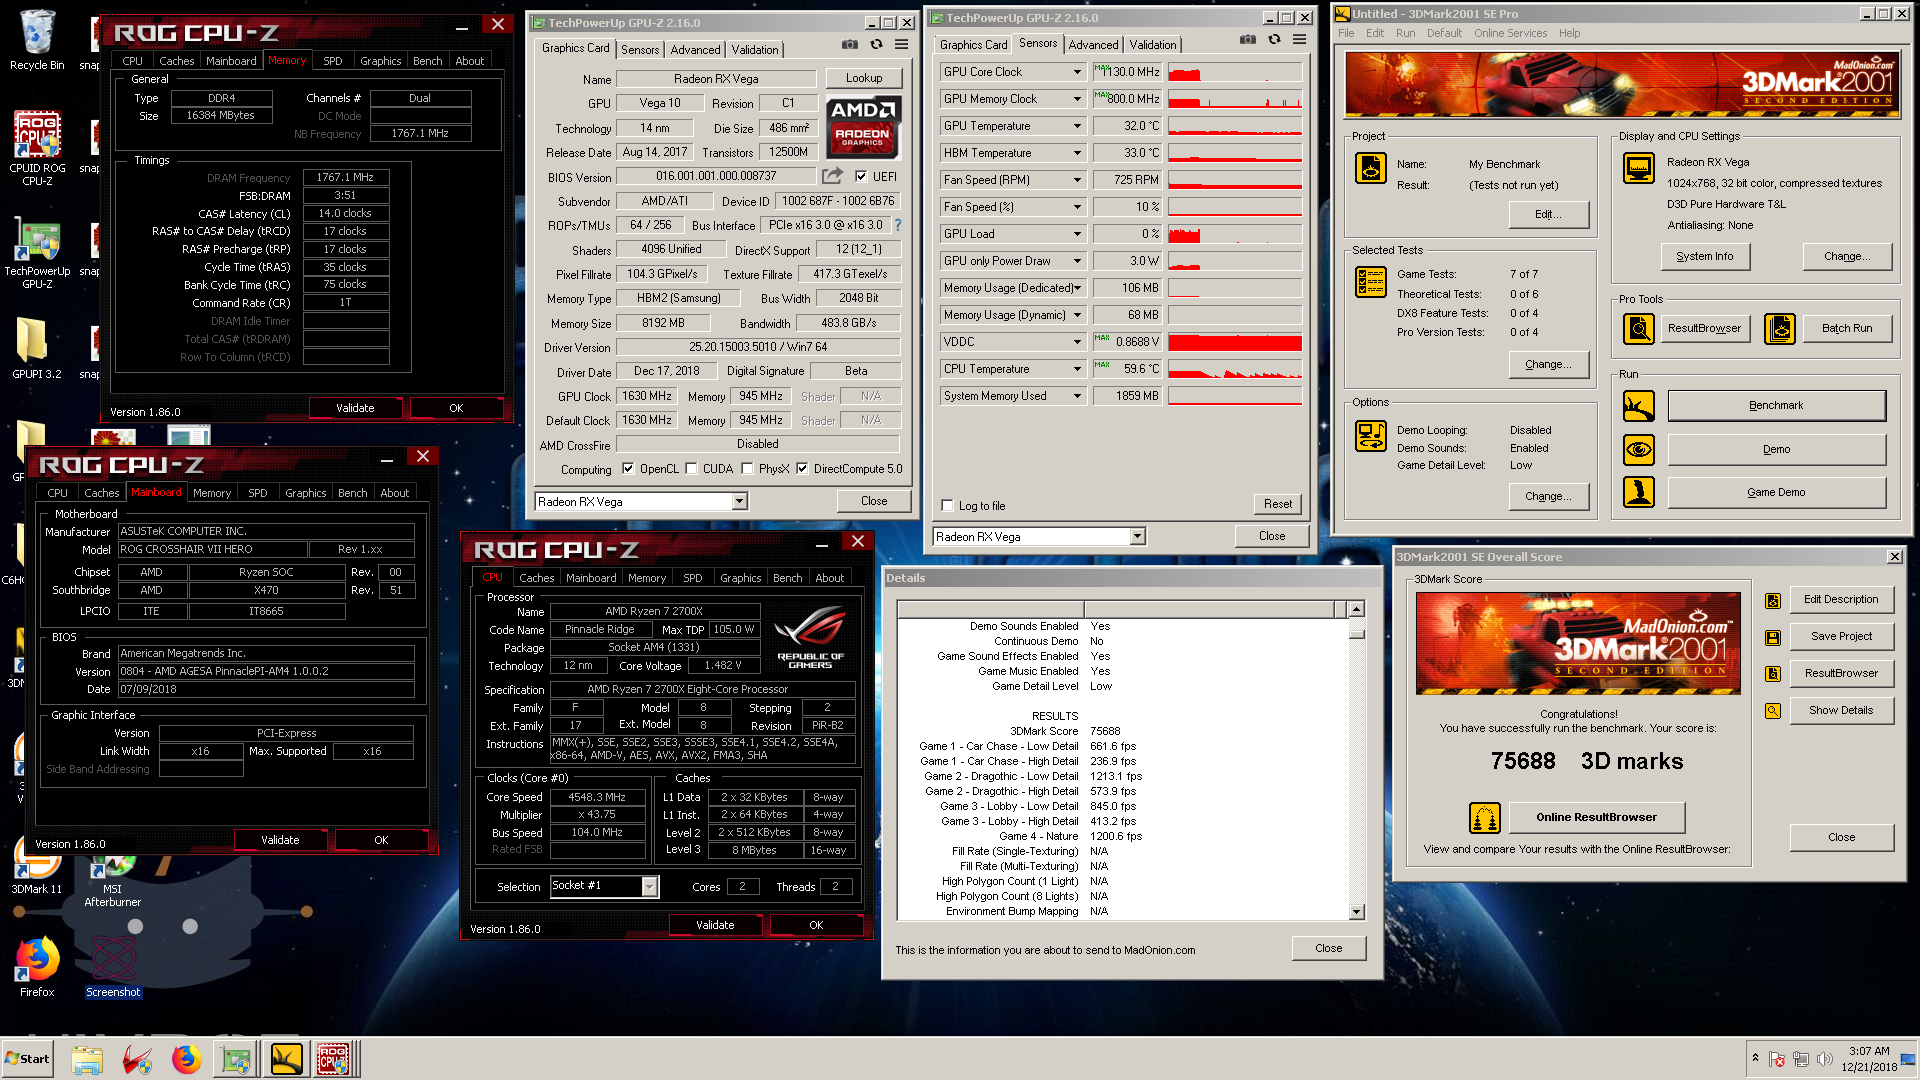This screenshot has width=1920, height=1080.
Task: Click the Batch Run icon in Pro Tools
Action: point(1780,329)
